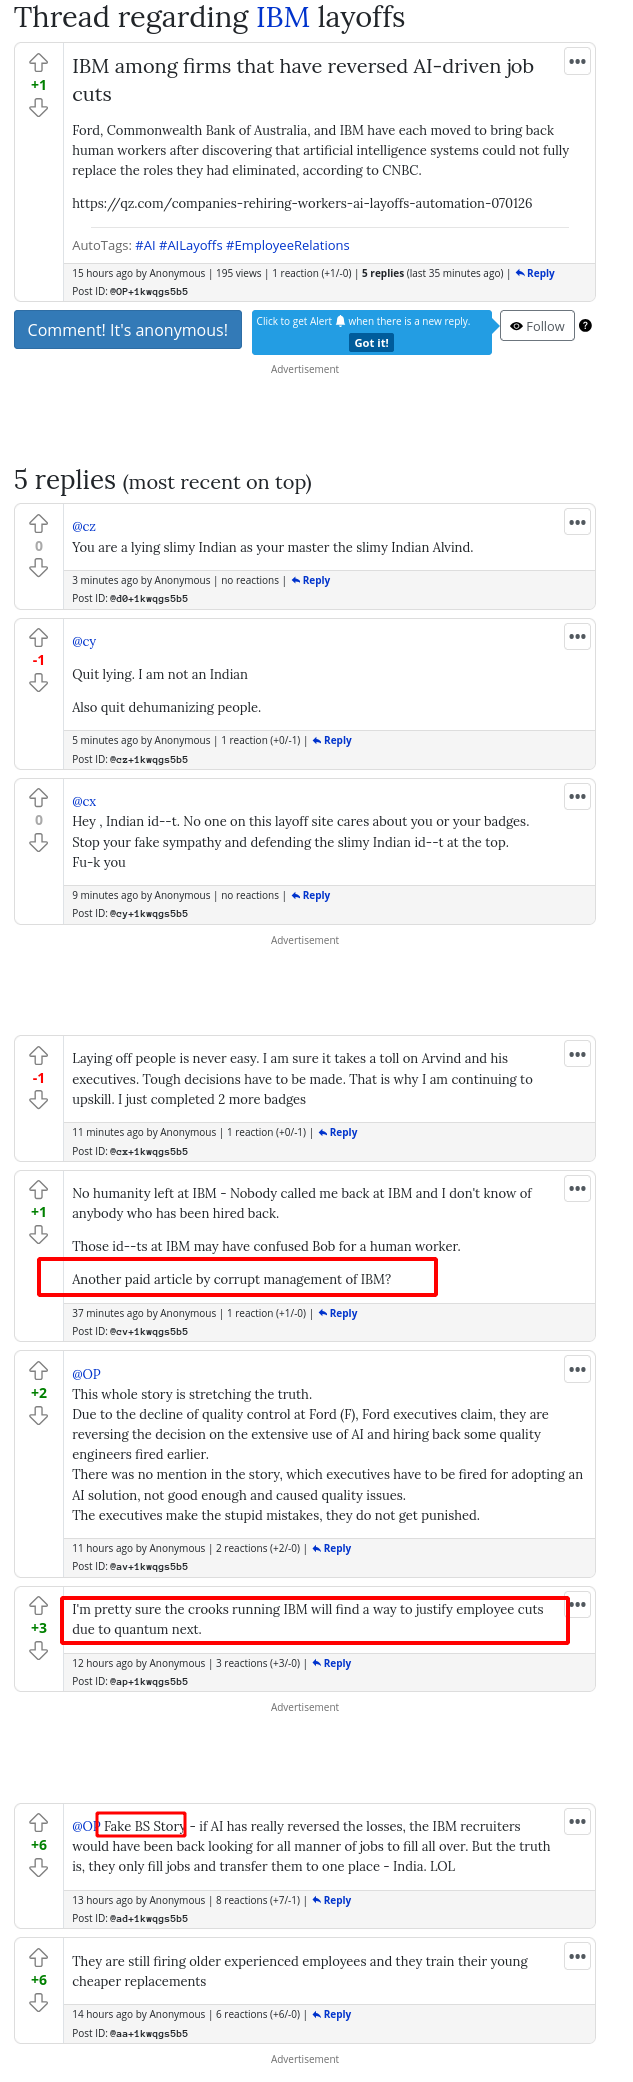
Task: Upvote the original IBM AI-driven job cuts post
Action: click(x=39, y=62)
